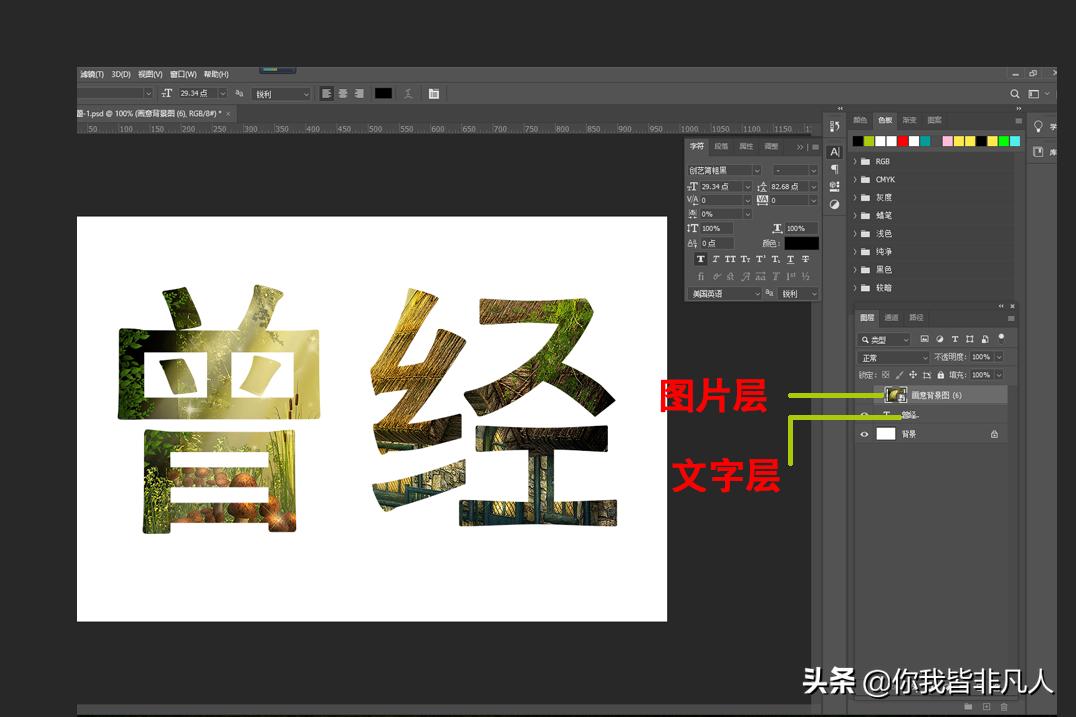1076x717 pixels.
Task: Select the red swatch in 色板 panel
Action: (x=902, y=140)
